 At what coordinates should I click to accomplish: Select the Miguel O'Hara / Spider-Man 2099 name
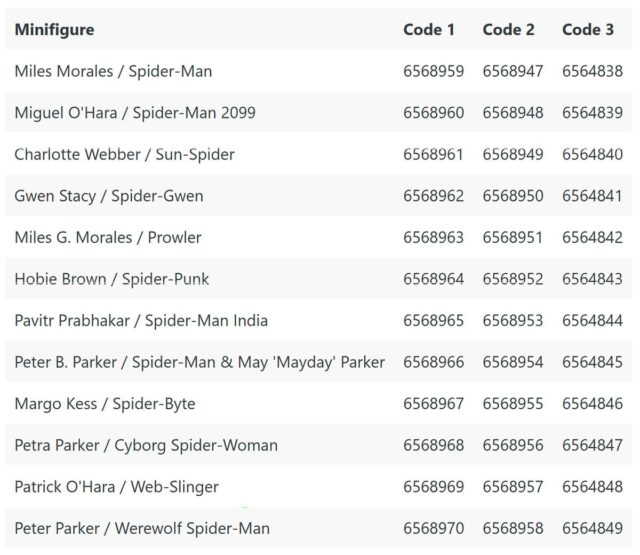(x=135, y=113)
